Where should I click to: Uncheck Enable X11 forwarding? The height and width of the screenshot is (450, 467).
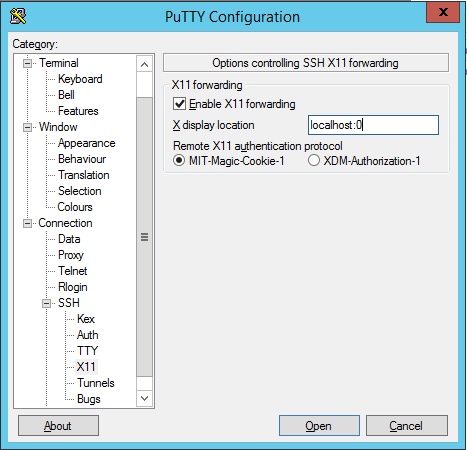coord(179,104)
